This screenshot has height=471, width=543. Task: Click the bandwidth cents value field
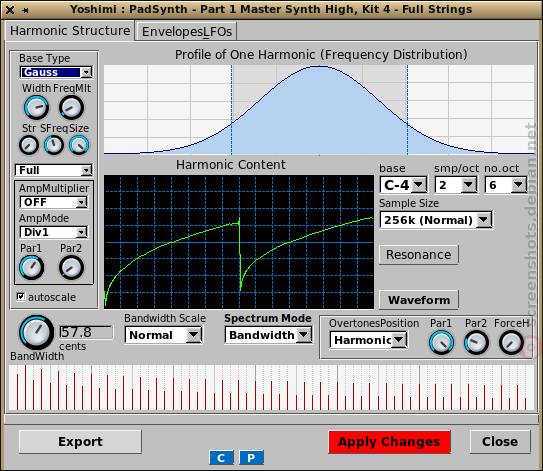tap(86, 332)
